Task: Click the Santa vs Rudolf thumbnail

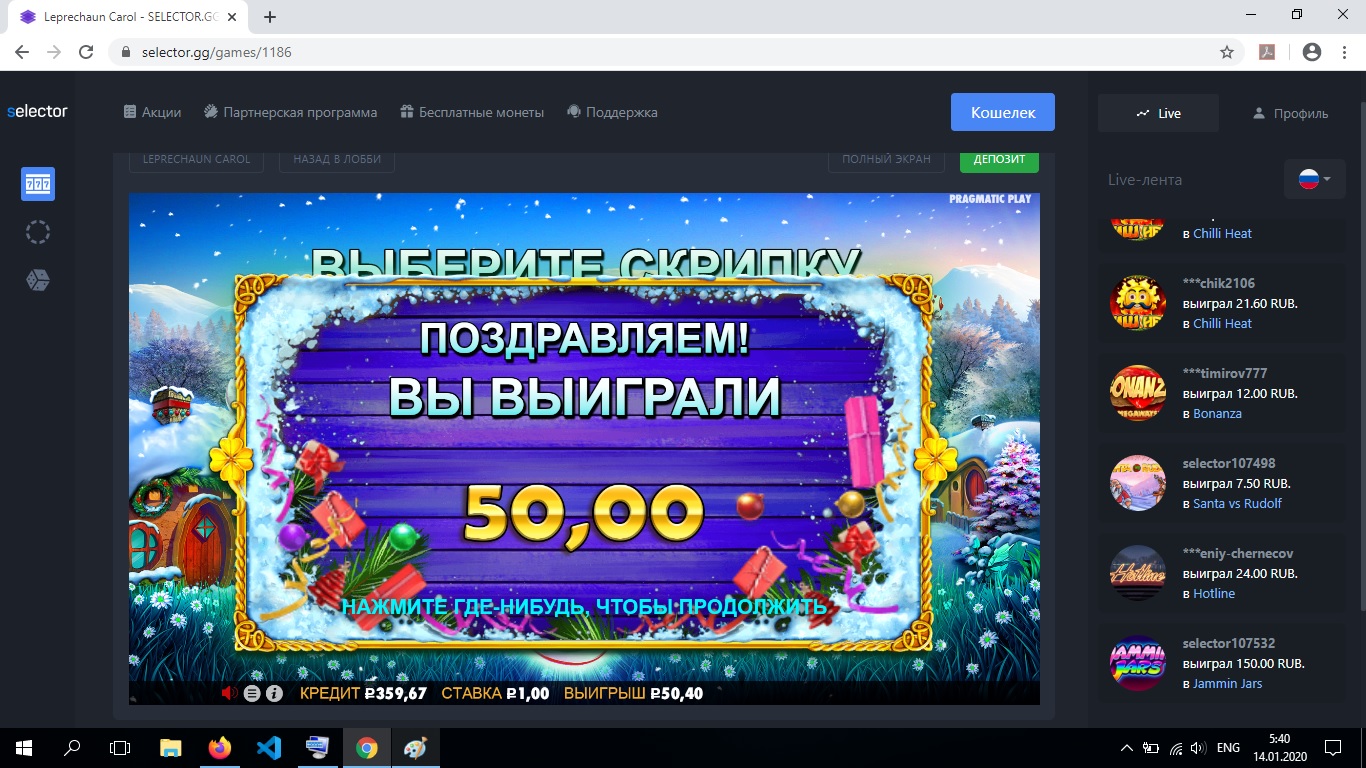Action: [x=1138, y=483]
